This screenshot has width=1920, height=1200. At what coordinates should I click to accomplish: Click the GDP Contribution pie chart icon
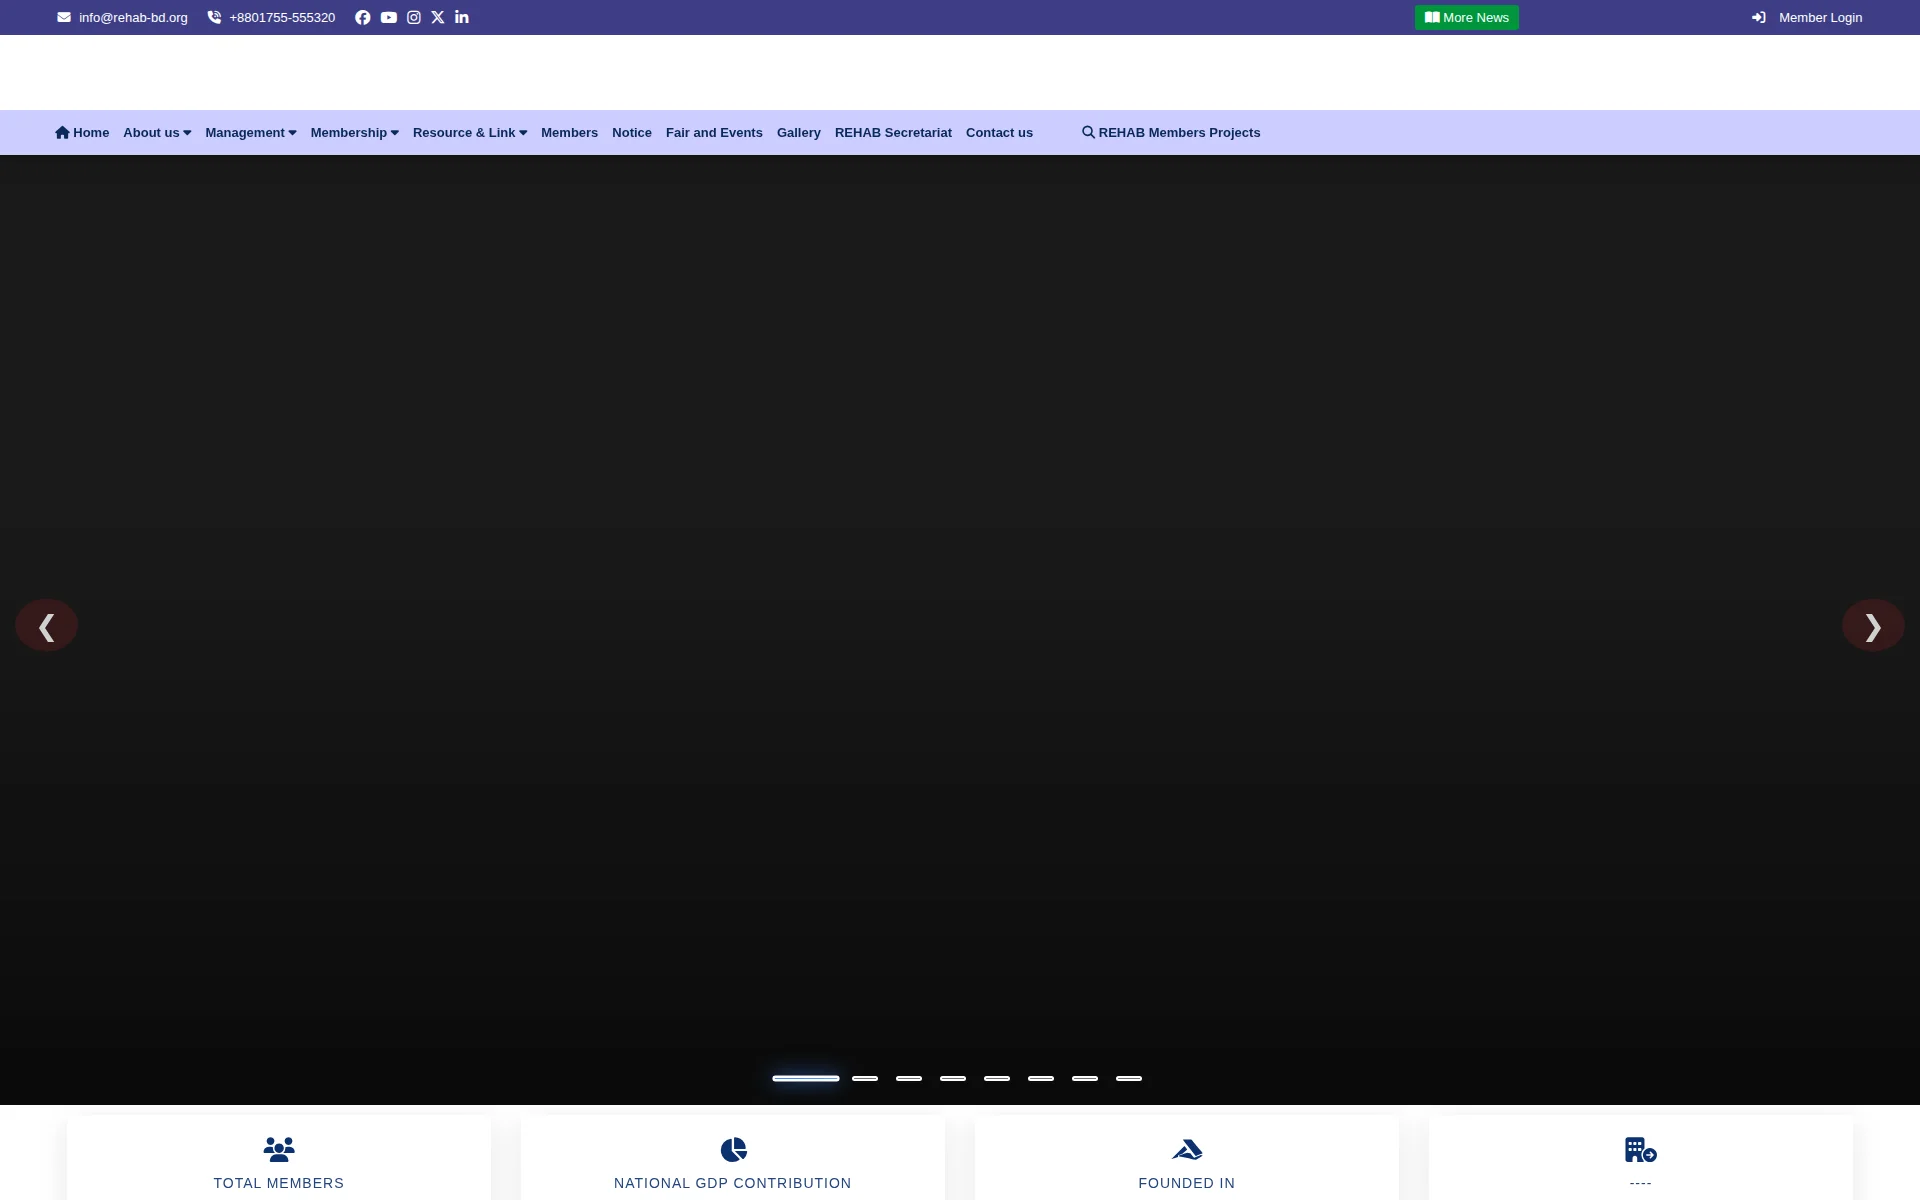(x=733, y=1149)
